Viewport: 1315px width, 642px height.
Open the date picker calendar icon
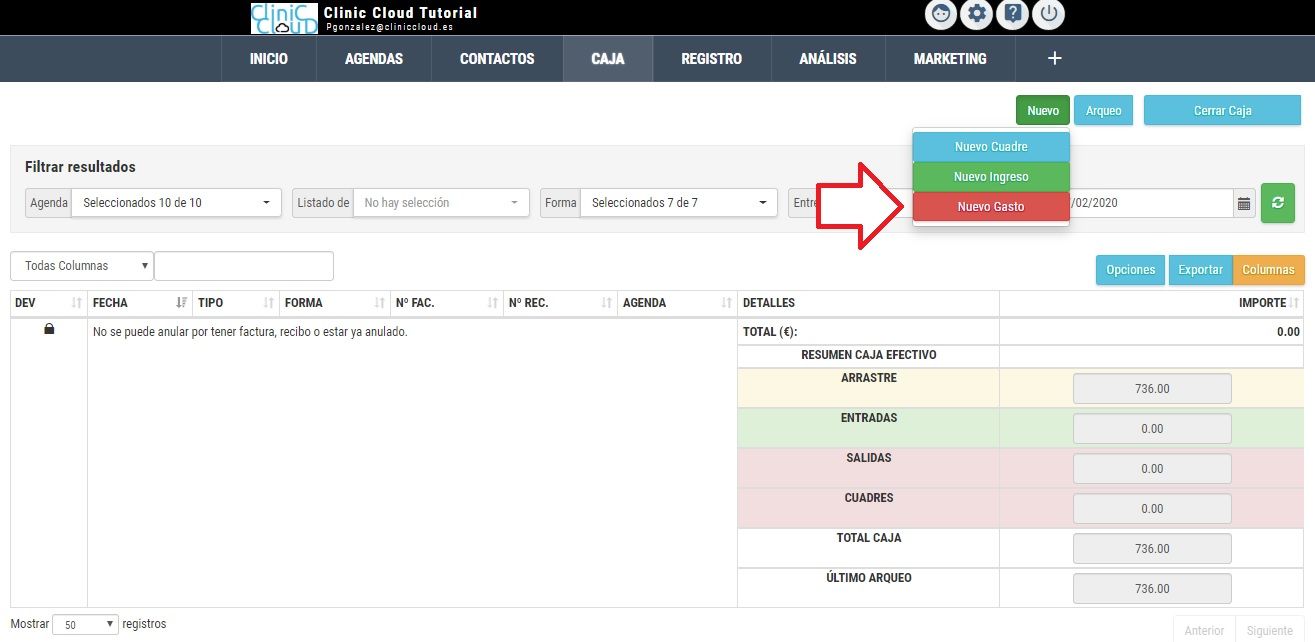1244,204
